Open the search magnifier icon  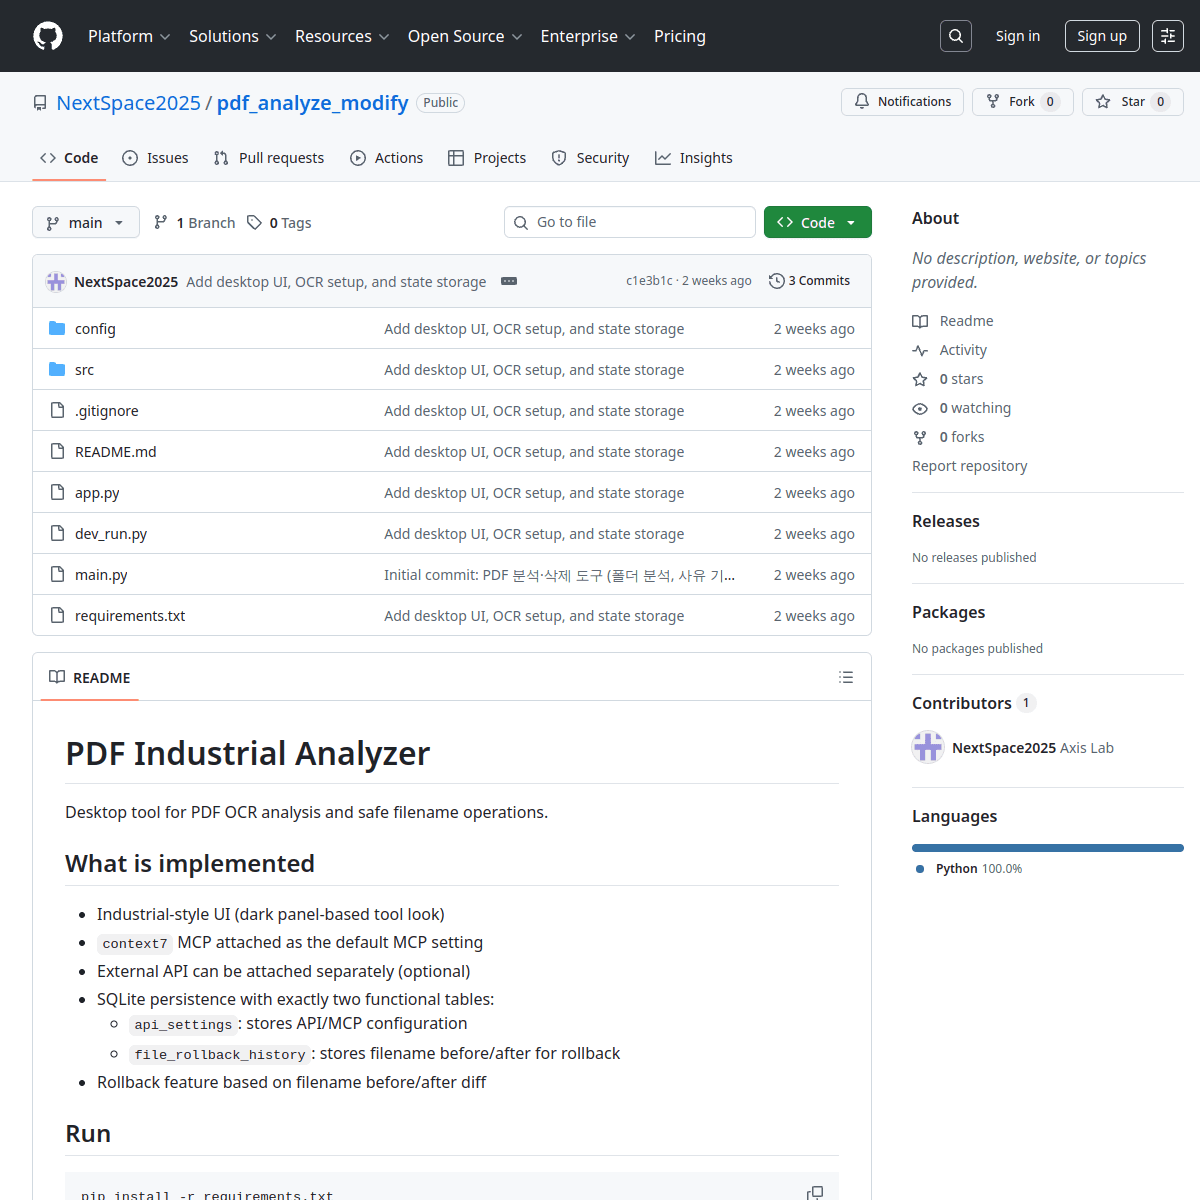pos(956,36)
